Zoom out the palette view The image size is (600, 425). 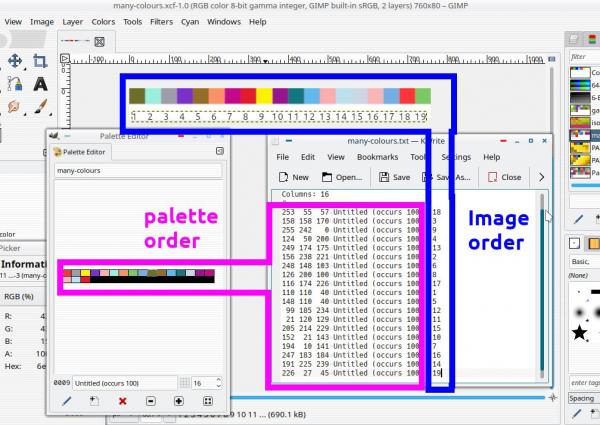(x=151, y=401)
